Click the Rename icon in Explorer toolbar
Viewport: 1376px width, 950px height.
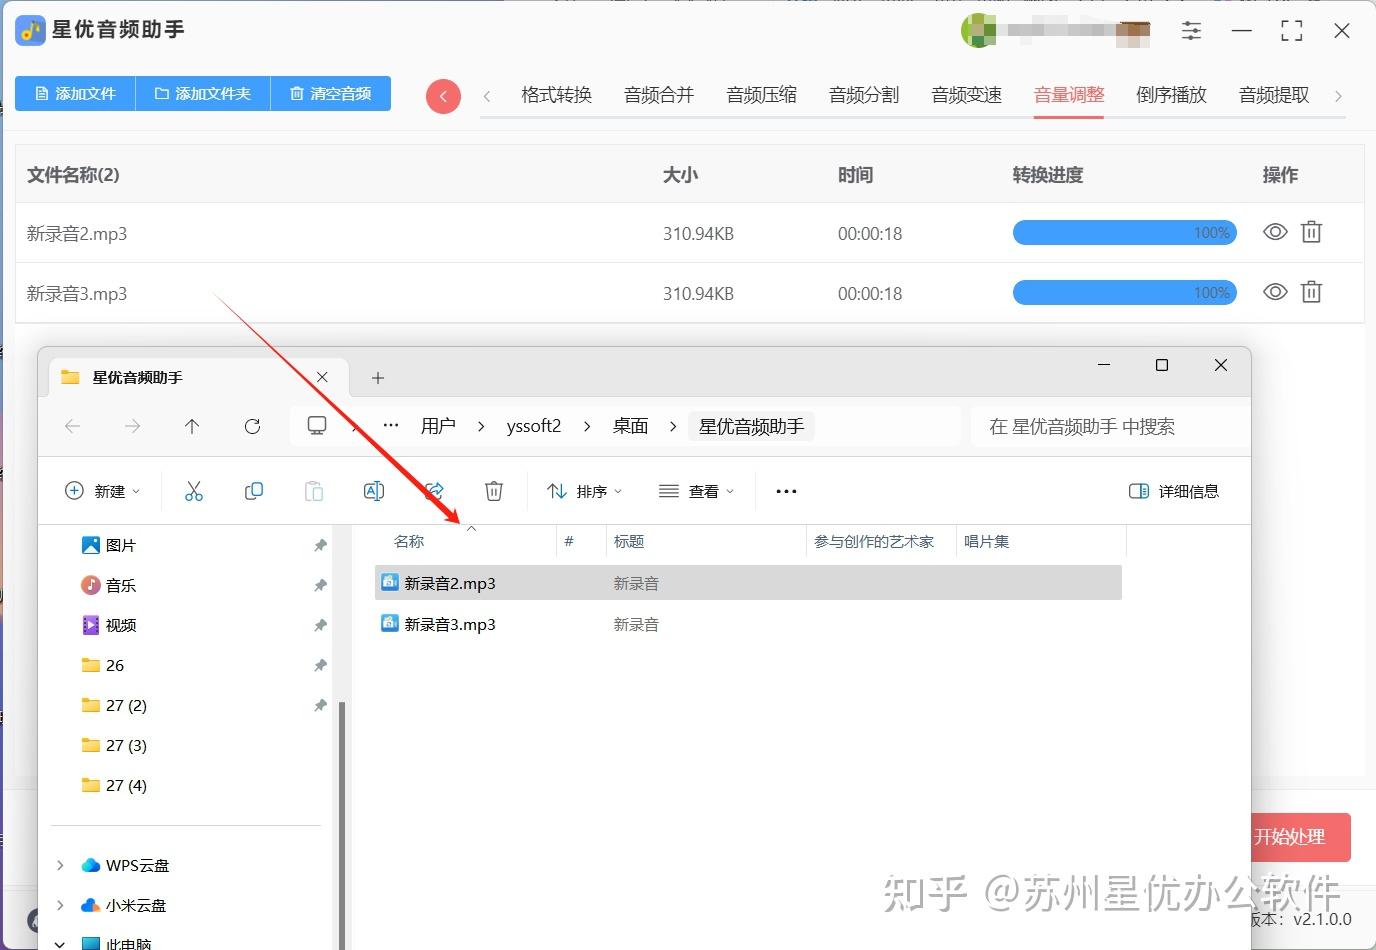(x=374, y=491)
